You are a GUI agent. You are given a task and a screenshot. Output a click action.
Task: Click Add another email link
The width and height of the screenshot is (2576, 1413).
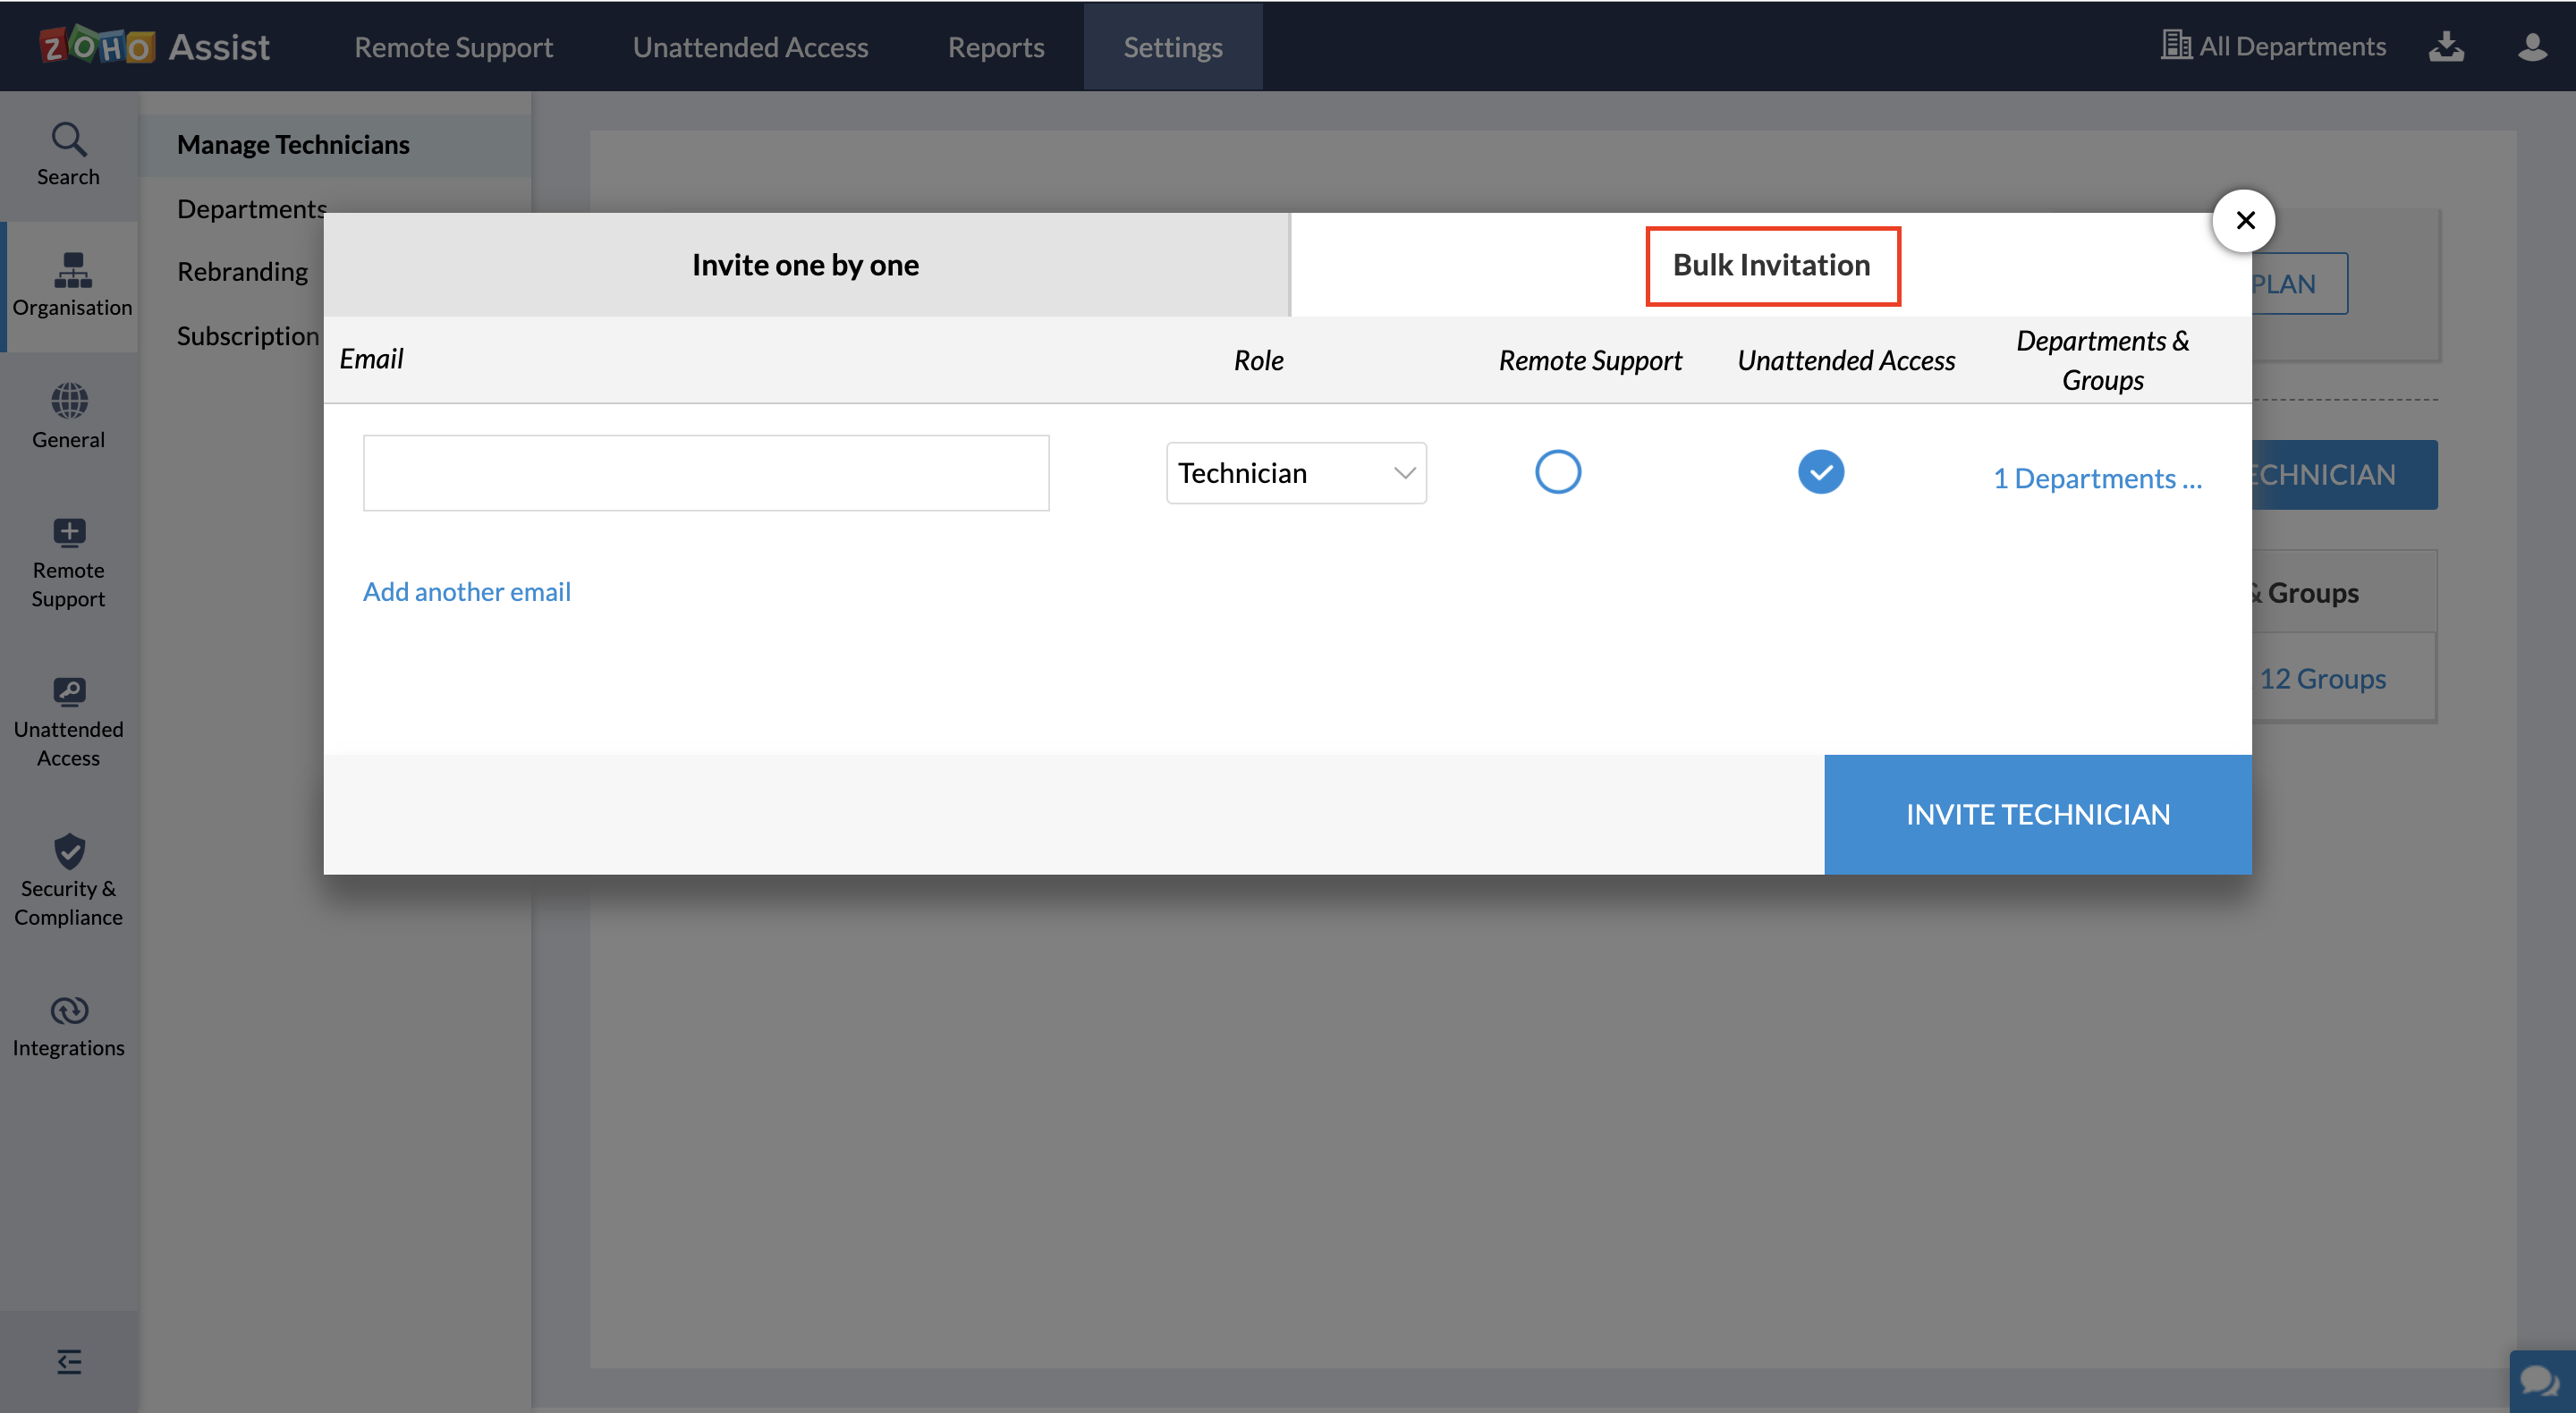(x=466, y=592)
